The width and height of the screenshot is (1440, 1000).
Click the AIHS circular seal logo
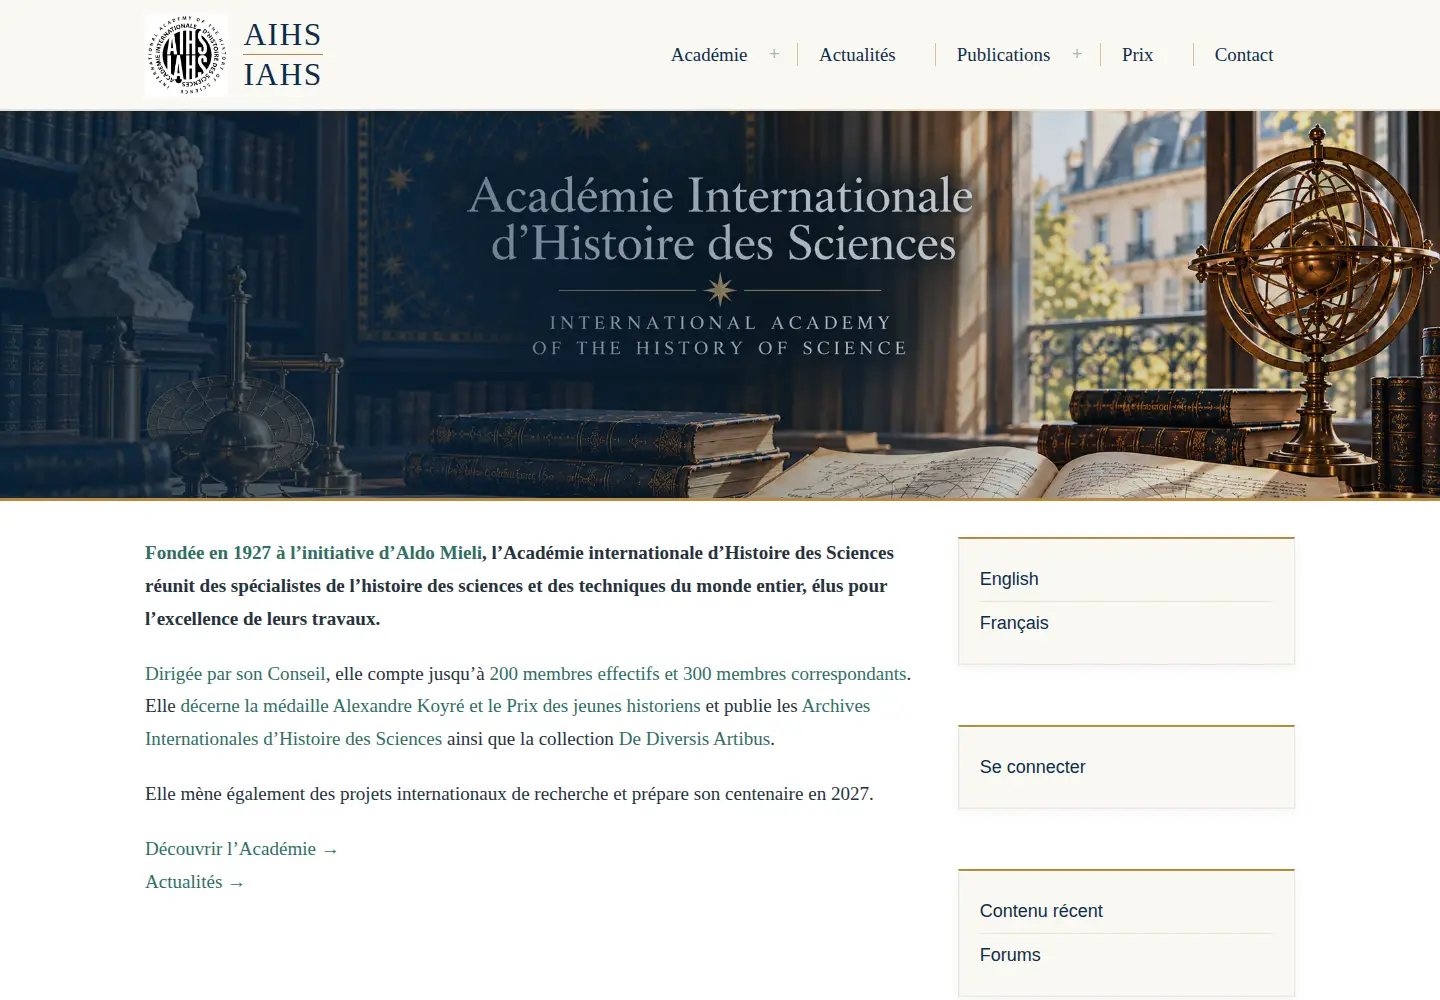(x=187, y=55)
